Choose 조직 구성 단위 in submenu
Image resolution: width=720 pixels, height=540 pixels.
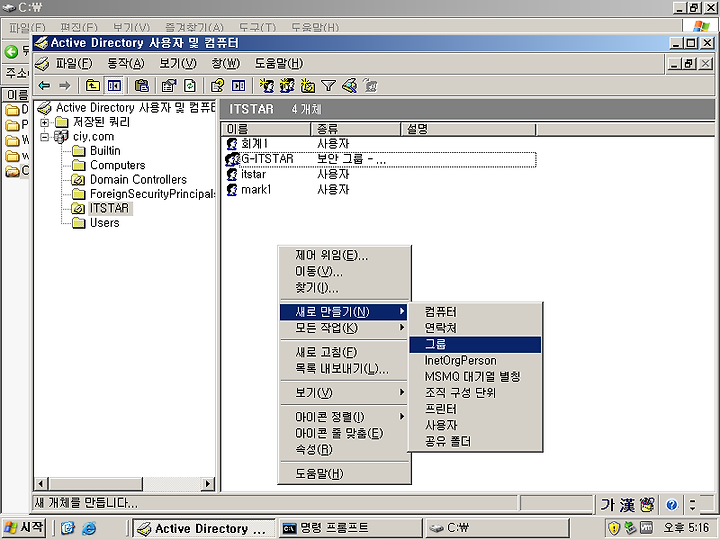tap(475, 393)
